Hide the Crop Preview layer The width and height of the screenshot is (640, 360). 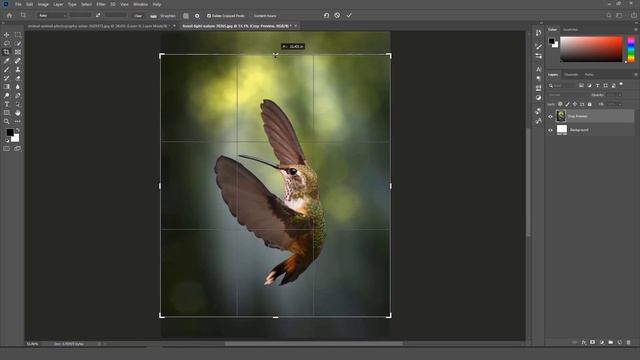point(550,116)
